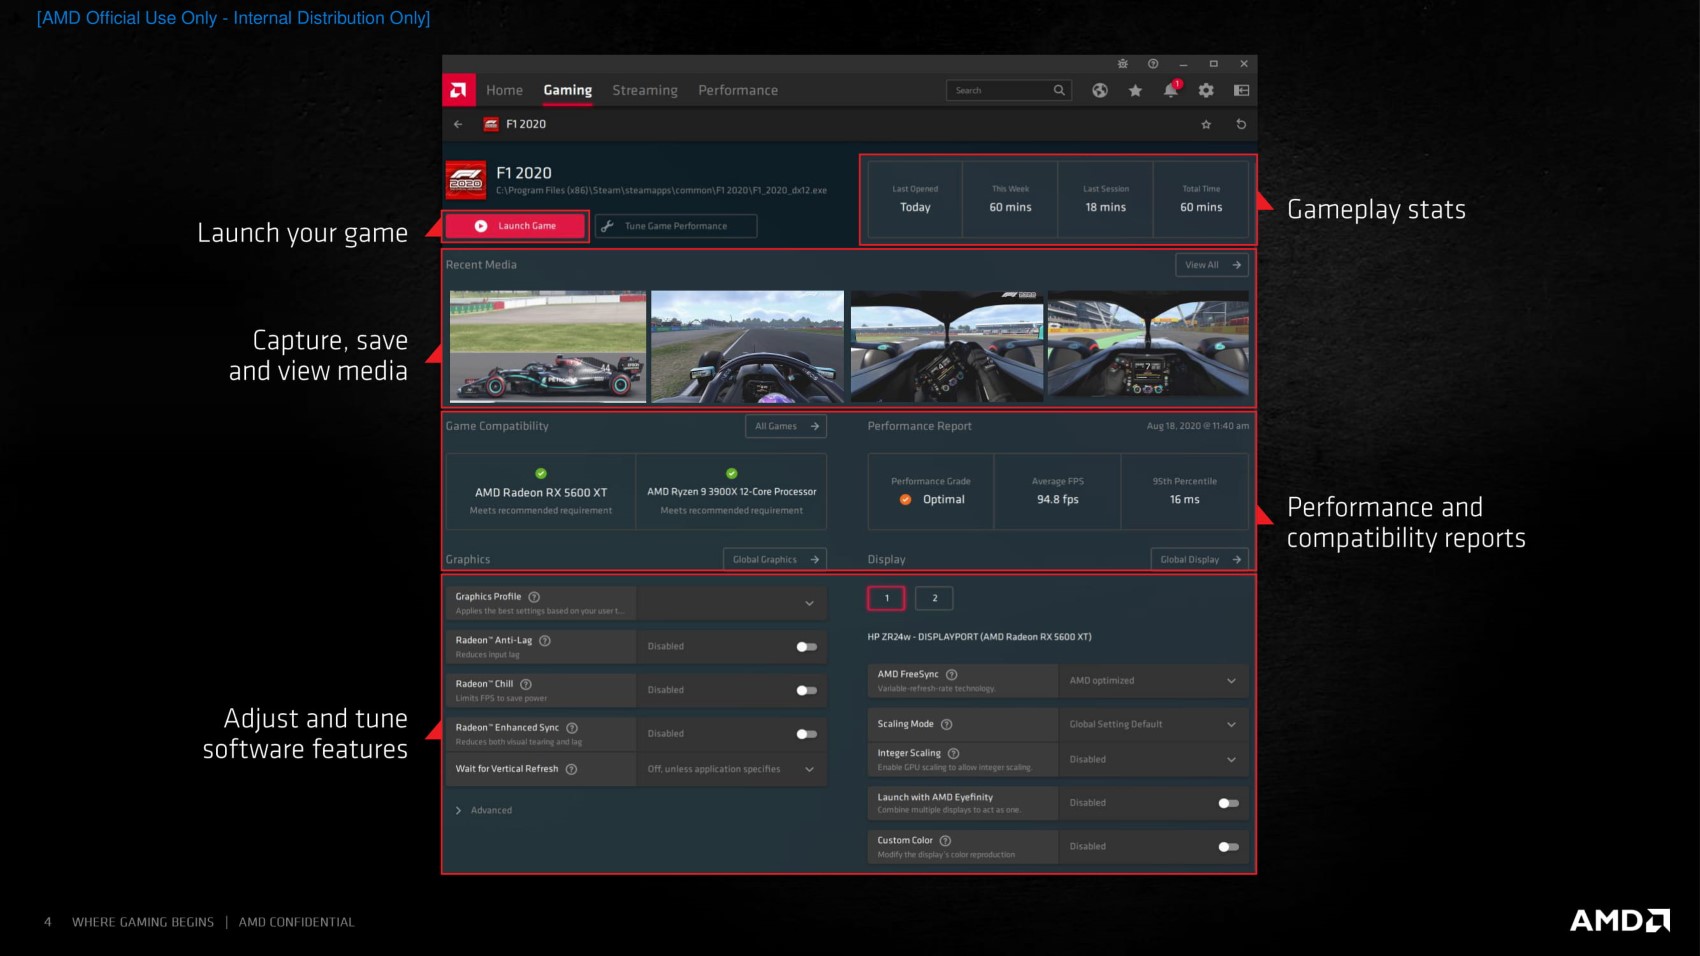Open the web browser globe icon
Image resolution: width=1700 pixels, height=956 pixels.
1100,90
